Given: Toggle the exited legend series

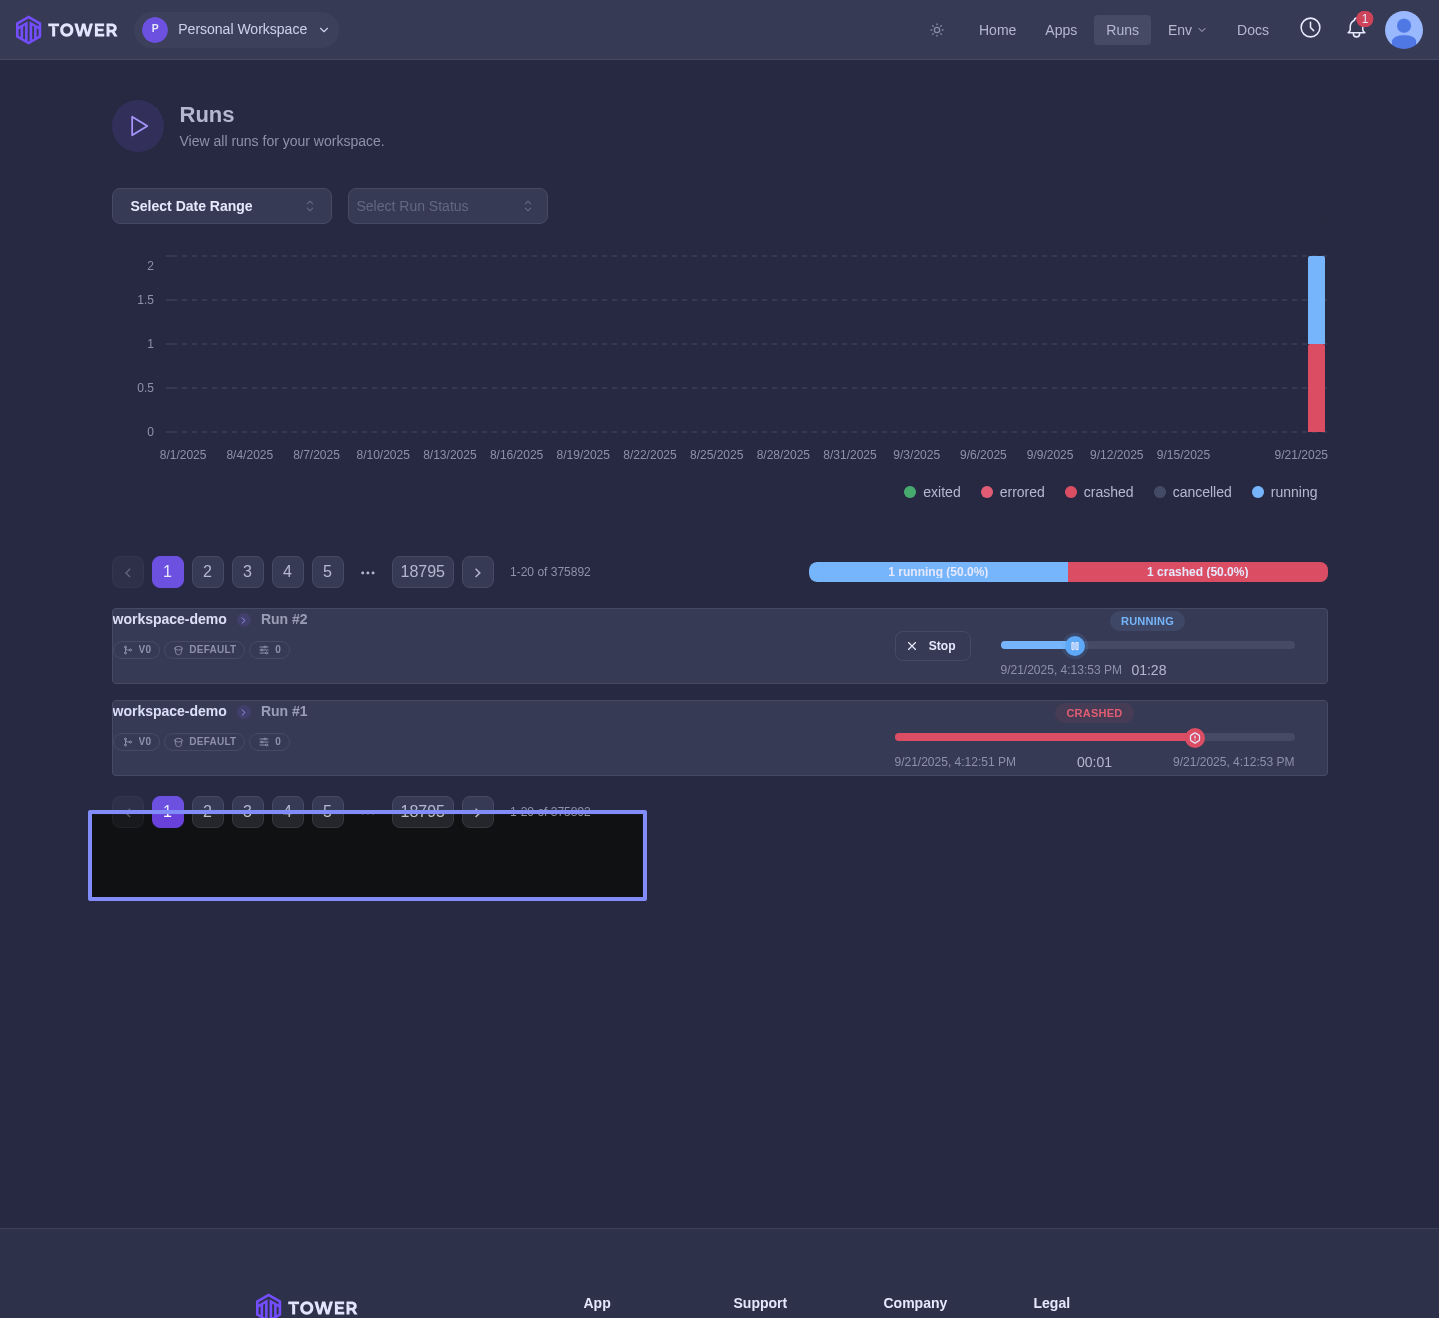Looking at the screenshot, I should point(932,492).
